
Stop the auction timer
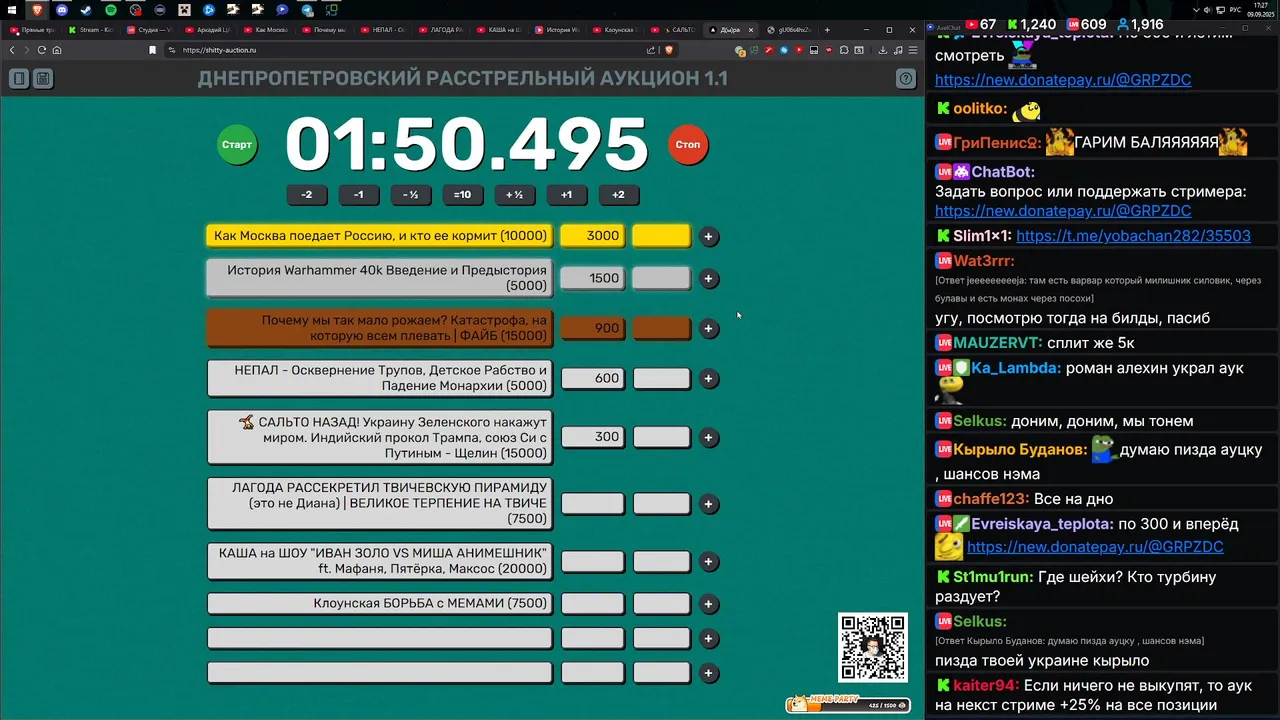pos(688,145)
